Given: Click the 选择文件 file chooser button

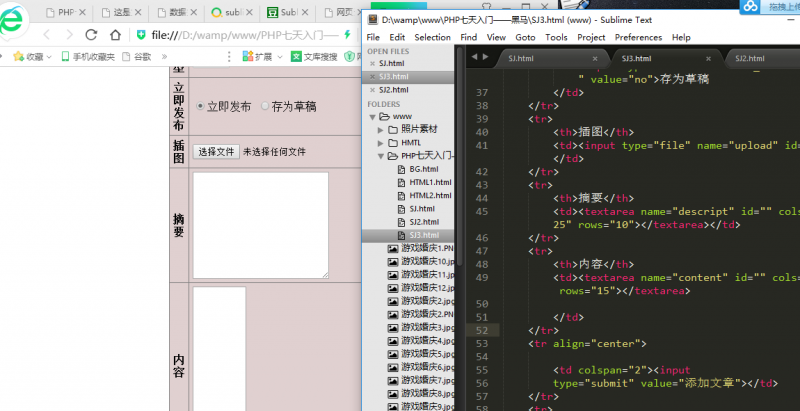Looking at the screenshot, I should [216, 152].
